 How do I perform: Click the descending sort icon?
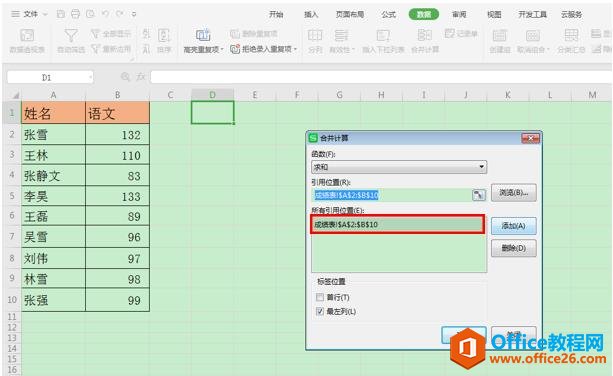coord(146,49)
